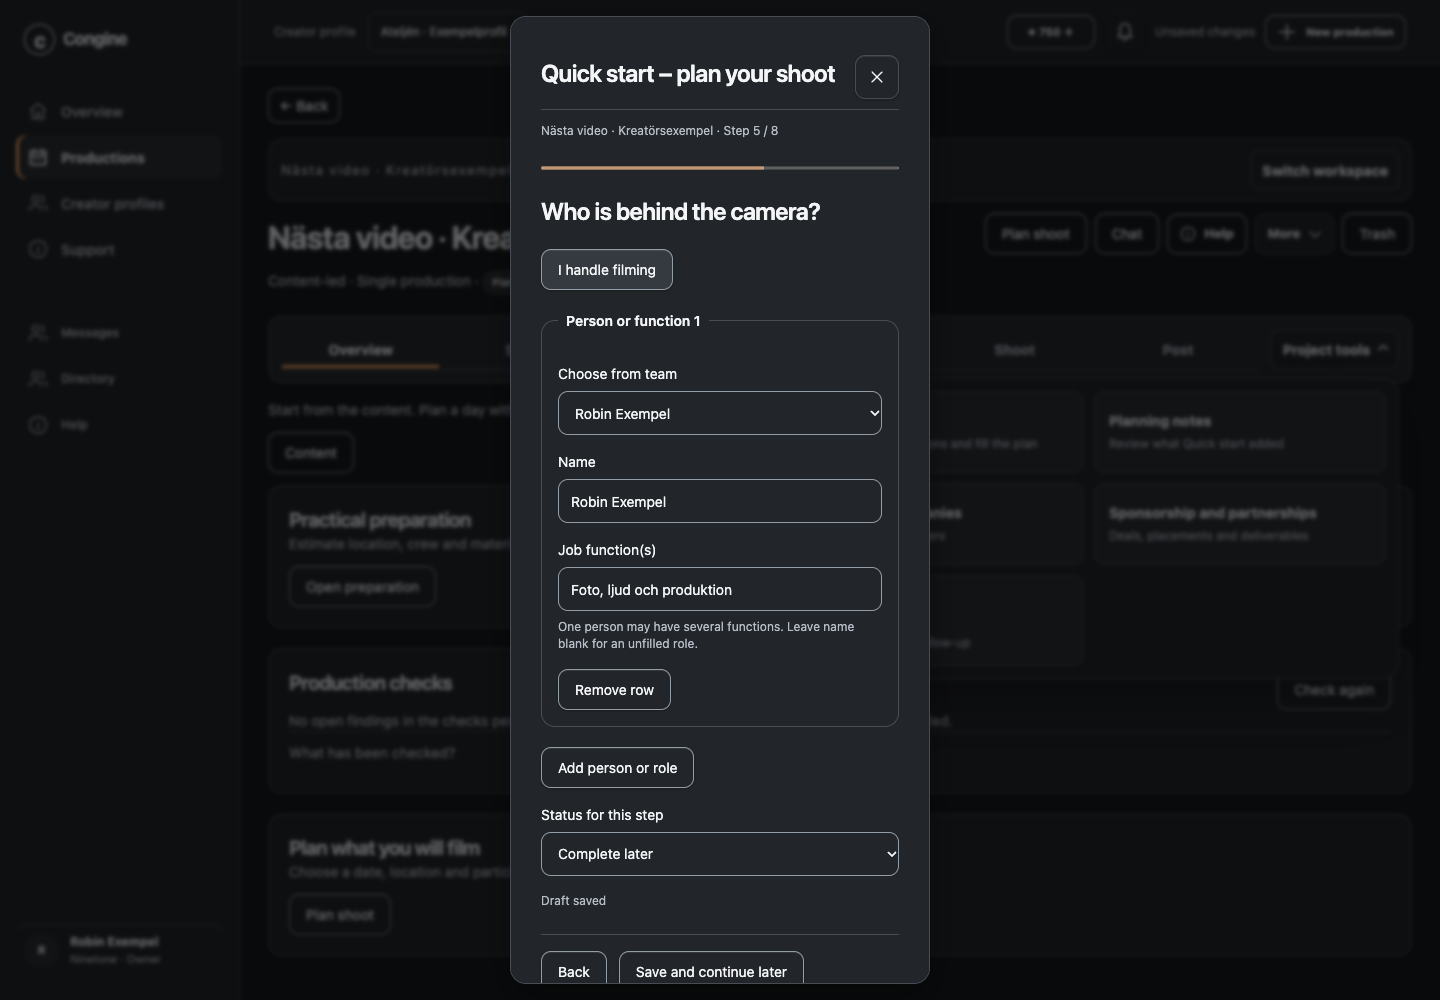The image size is (1440, 1000).
Task: Edit the Job function(s) text field
Action: pyautogui.click(x=720, y=589)
